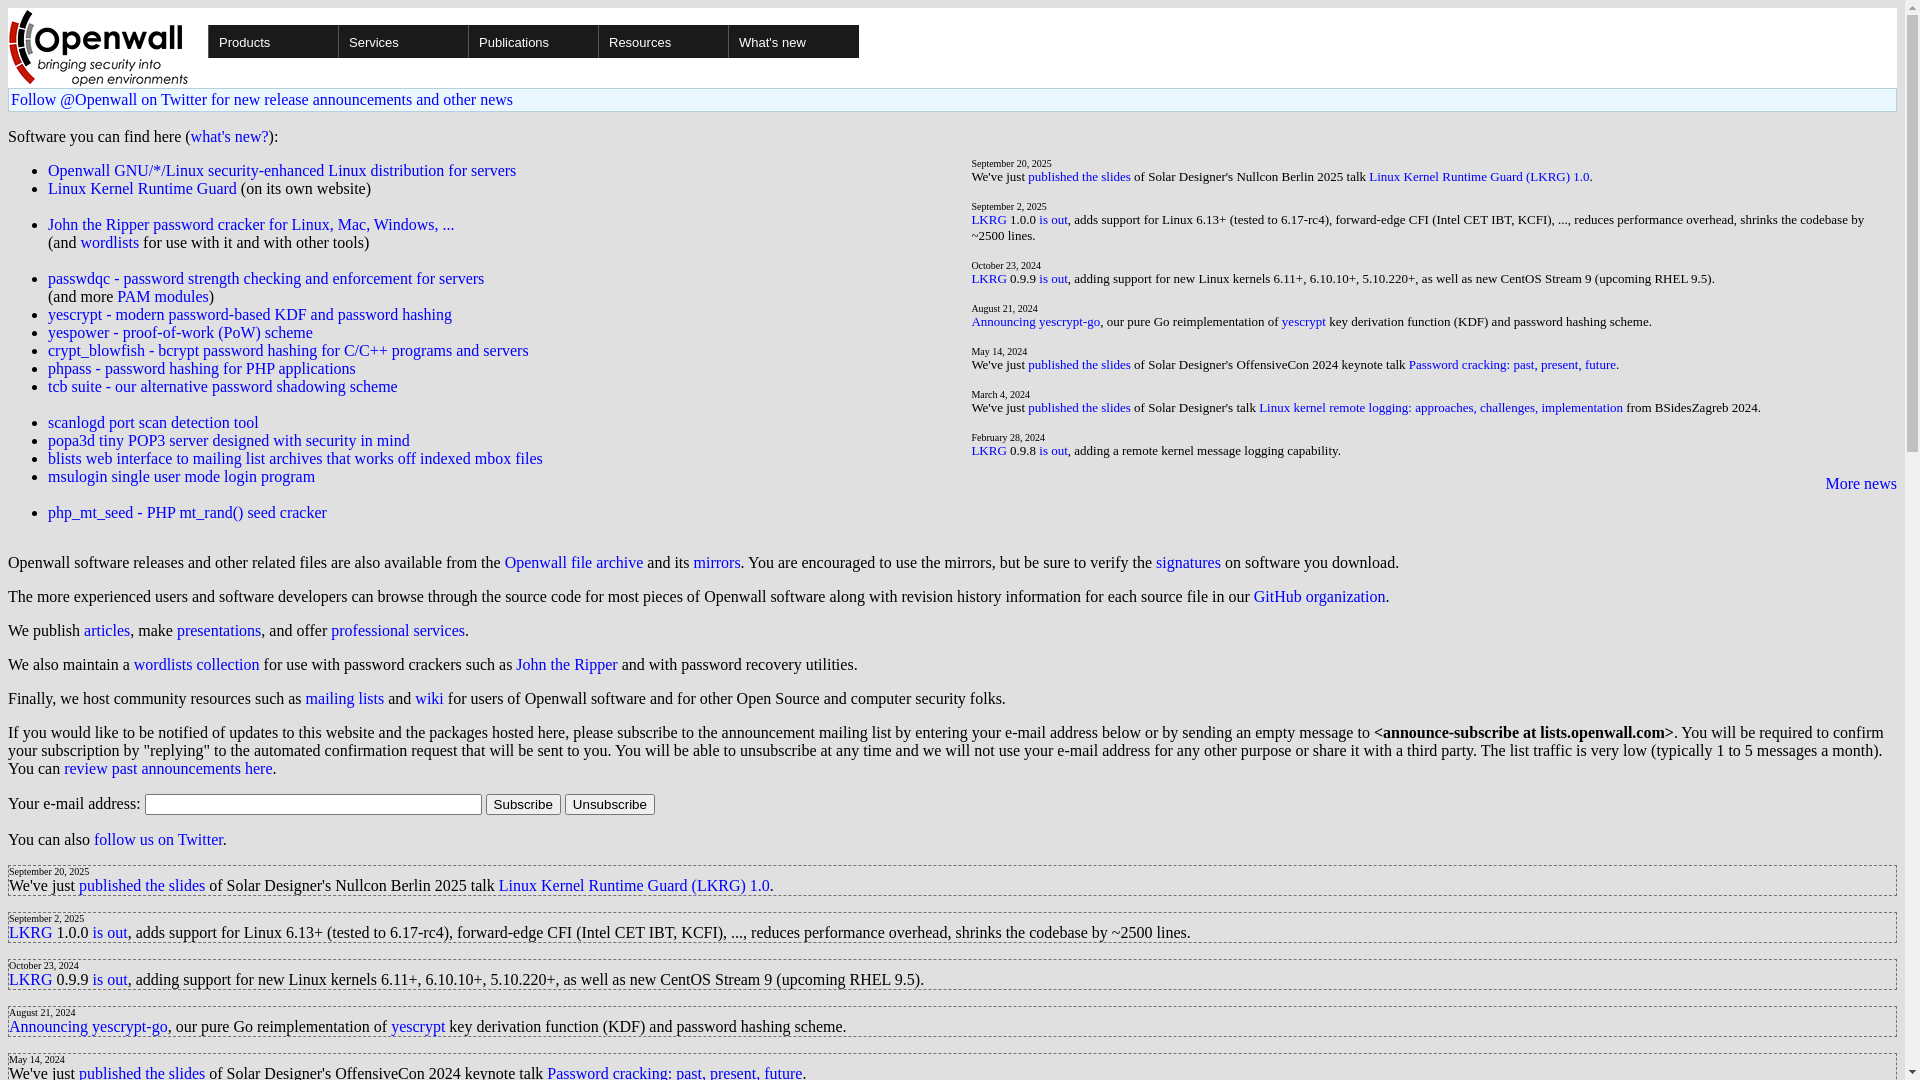This screenshot has width=1920, height=1080.
Task: Open sidebar 'Linux kernel remote logging' talk link
Action: [1441, 408]
